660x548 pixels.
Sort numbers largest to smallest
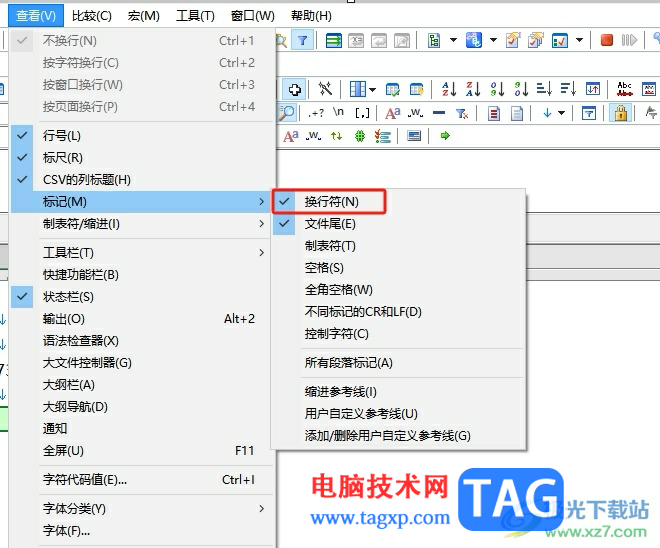521,89
